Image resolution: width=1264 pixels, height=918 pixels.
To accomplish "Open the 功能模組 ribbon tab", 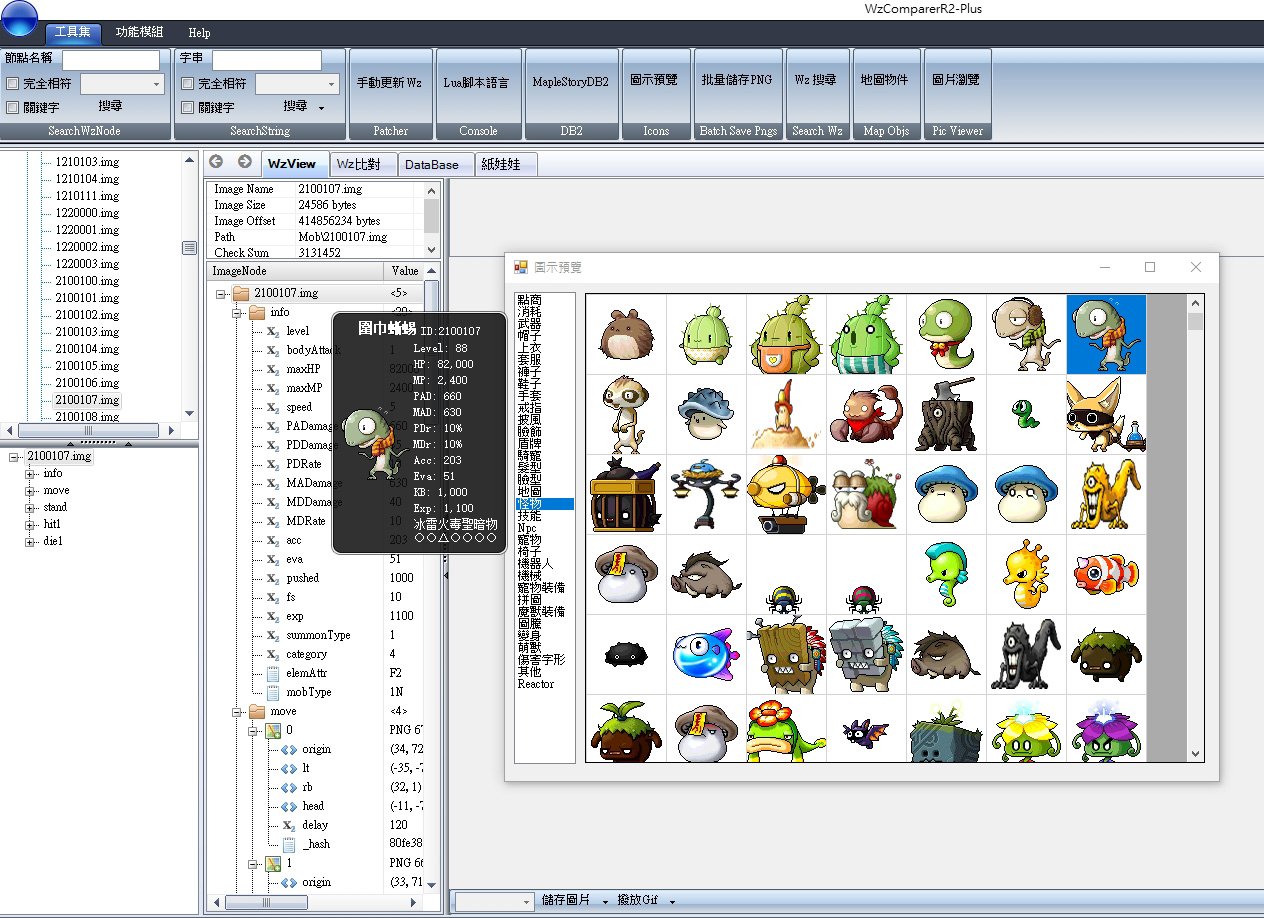I will [x=139, y=32].
